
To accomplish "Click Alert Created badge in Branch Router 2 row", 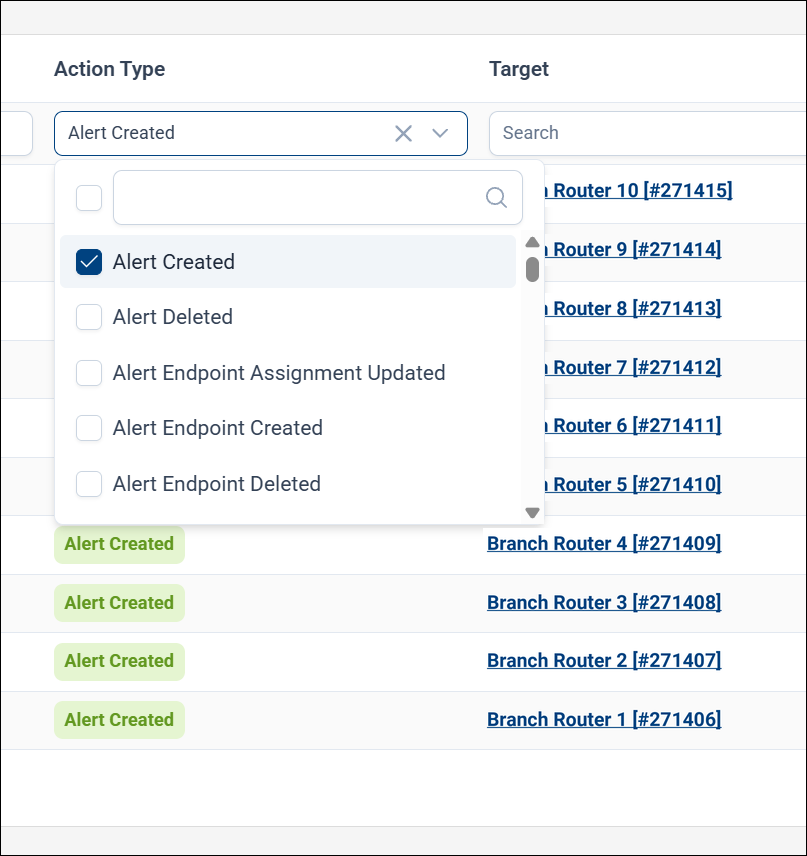I will [119, 661].
